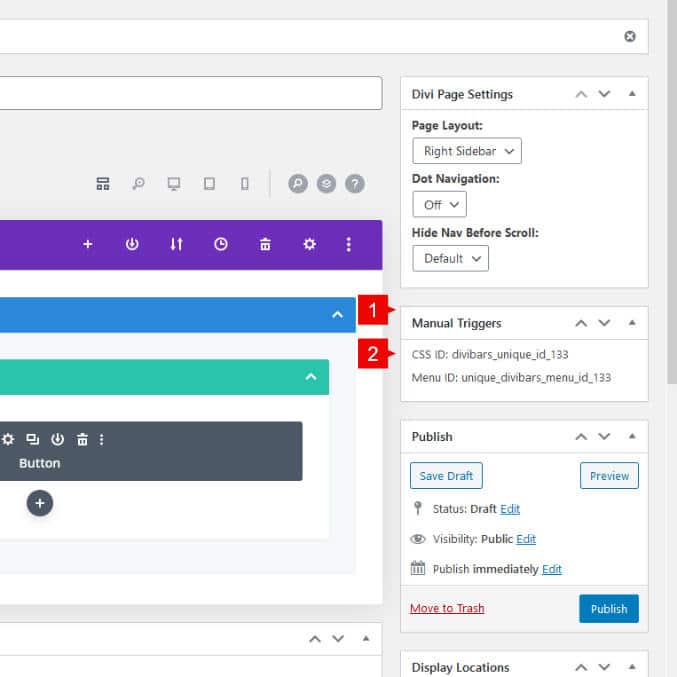
Task: Open Dot Navigation dropdown
Action: tap(439, 204)
